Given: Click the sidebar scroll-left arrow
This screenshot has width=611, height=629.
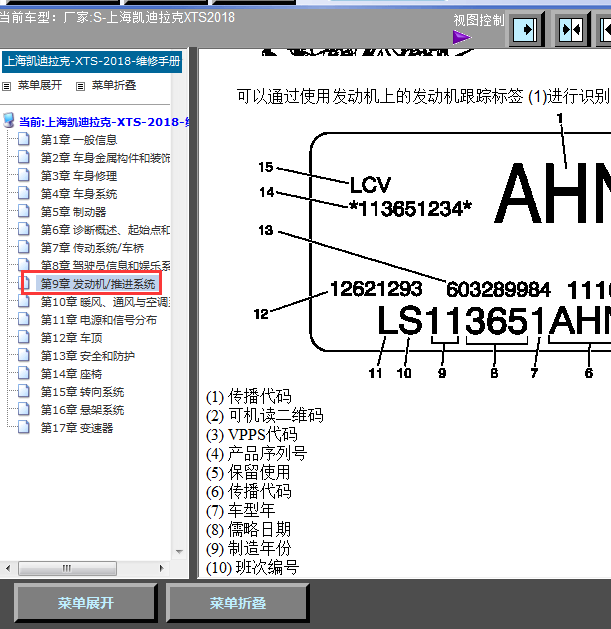Looking at the screenshot, I should point(8,568).
